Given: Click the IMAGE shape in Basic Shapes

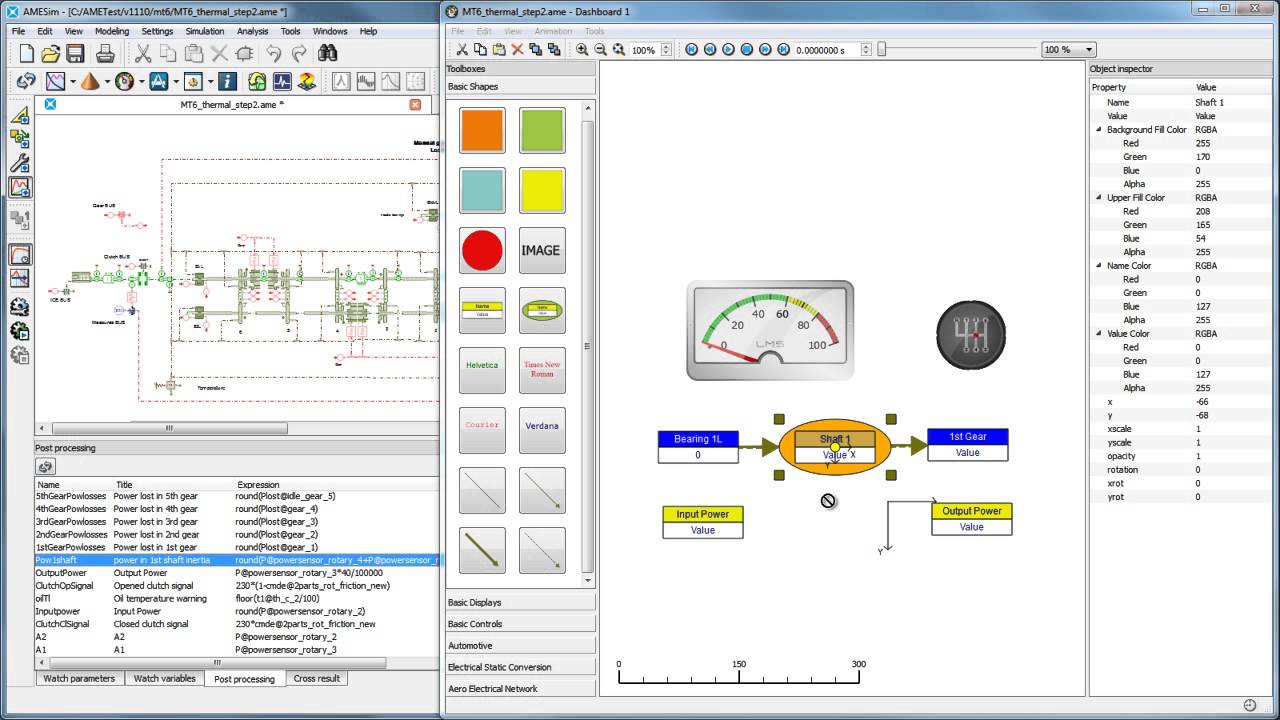Looking at the screenshot, I should 541,250.
